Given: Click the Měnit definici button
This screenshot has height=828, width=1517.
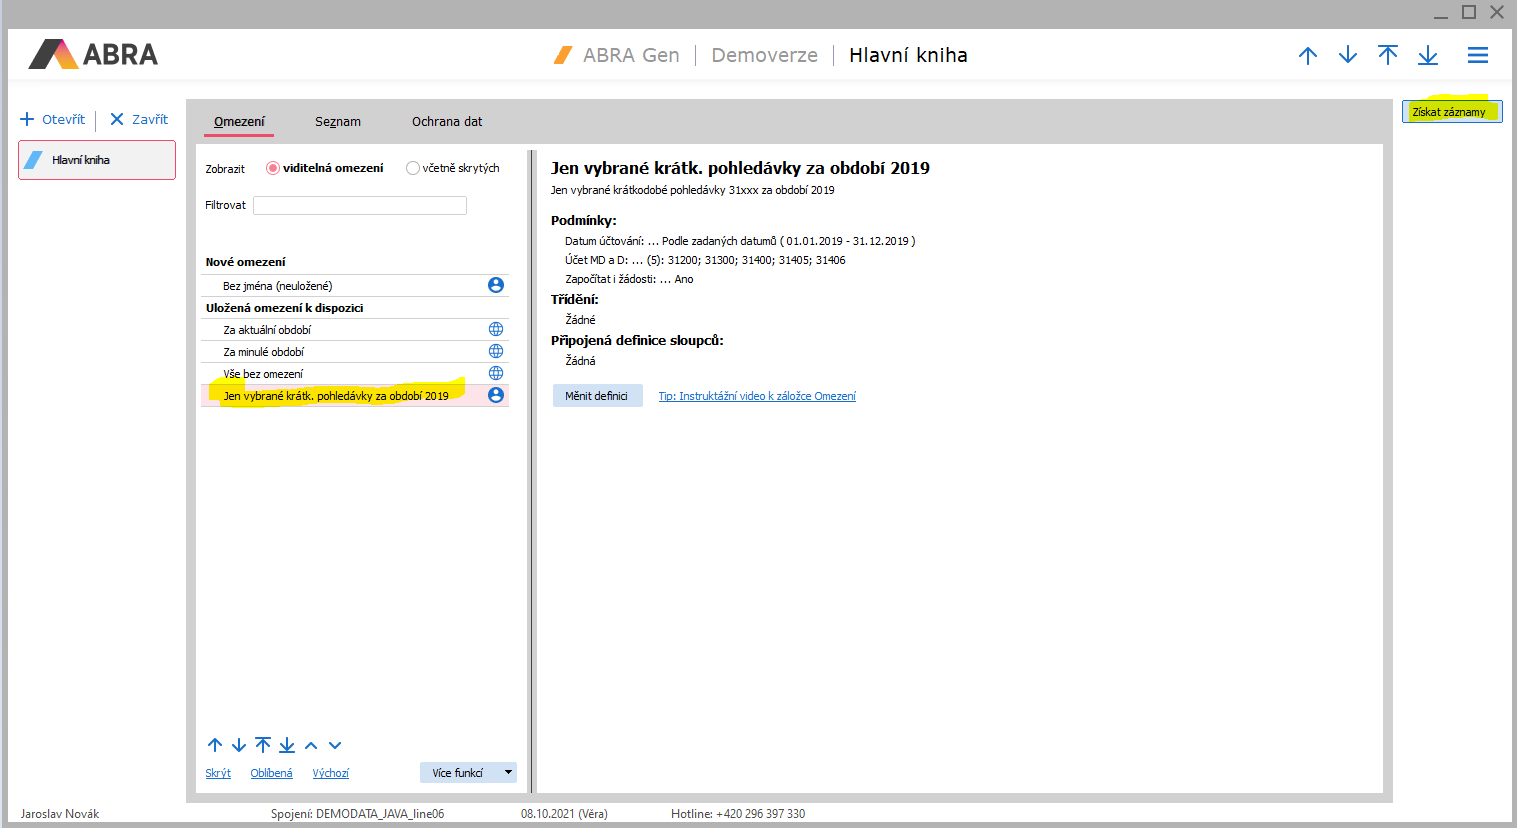Looking at the screenshot, I should (x=597, y=396).
